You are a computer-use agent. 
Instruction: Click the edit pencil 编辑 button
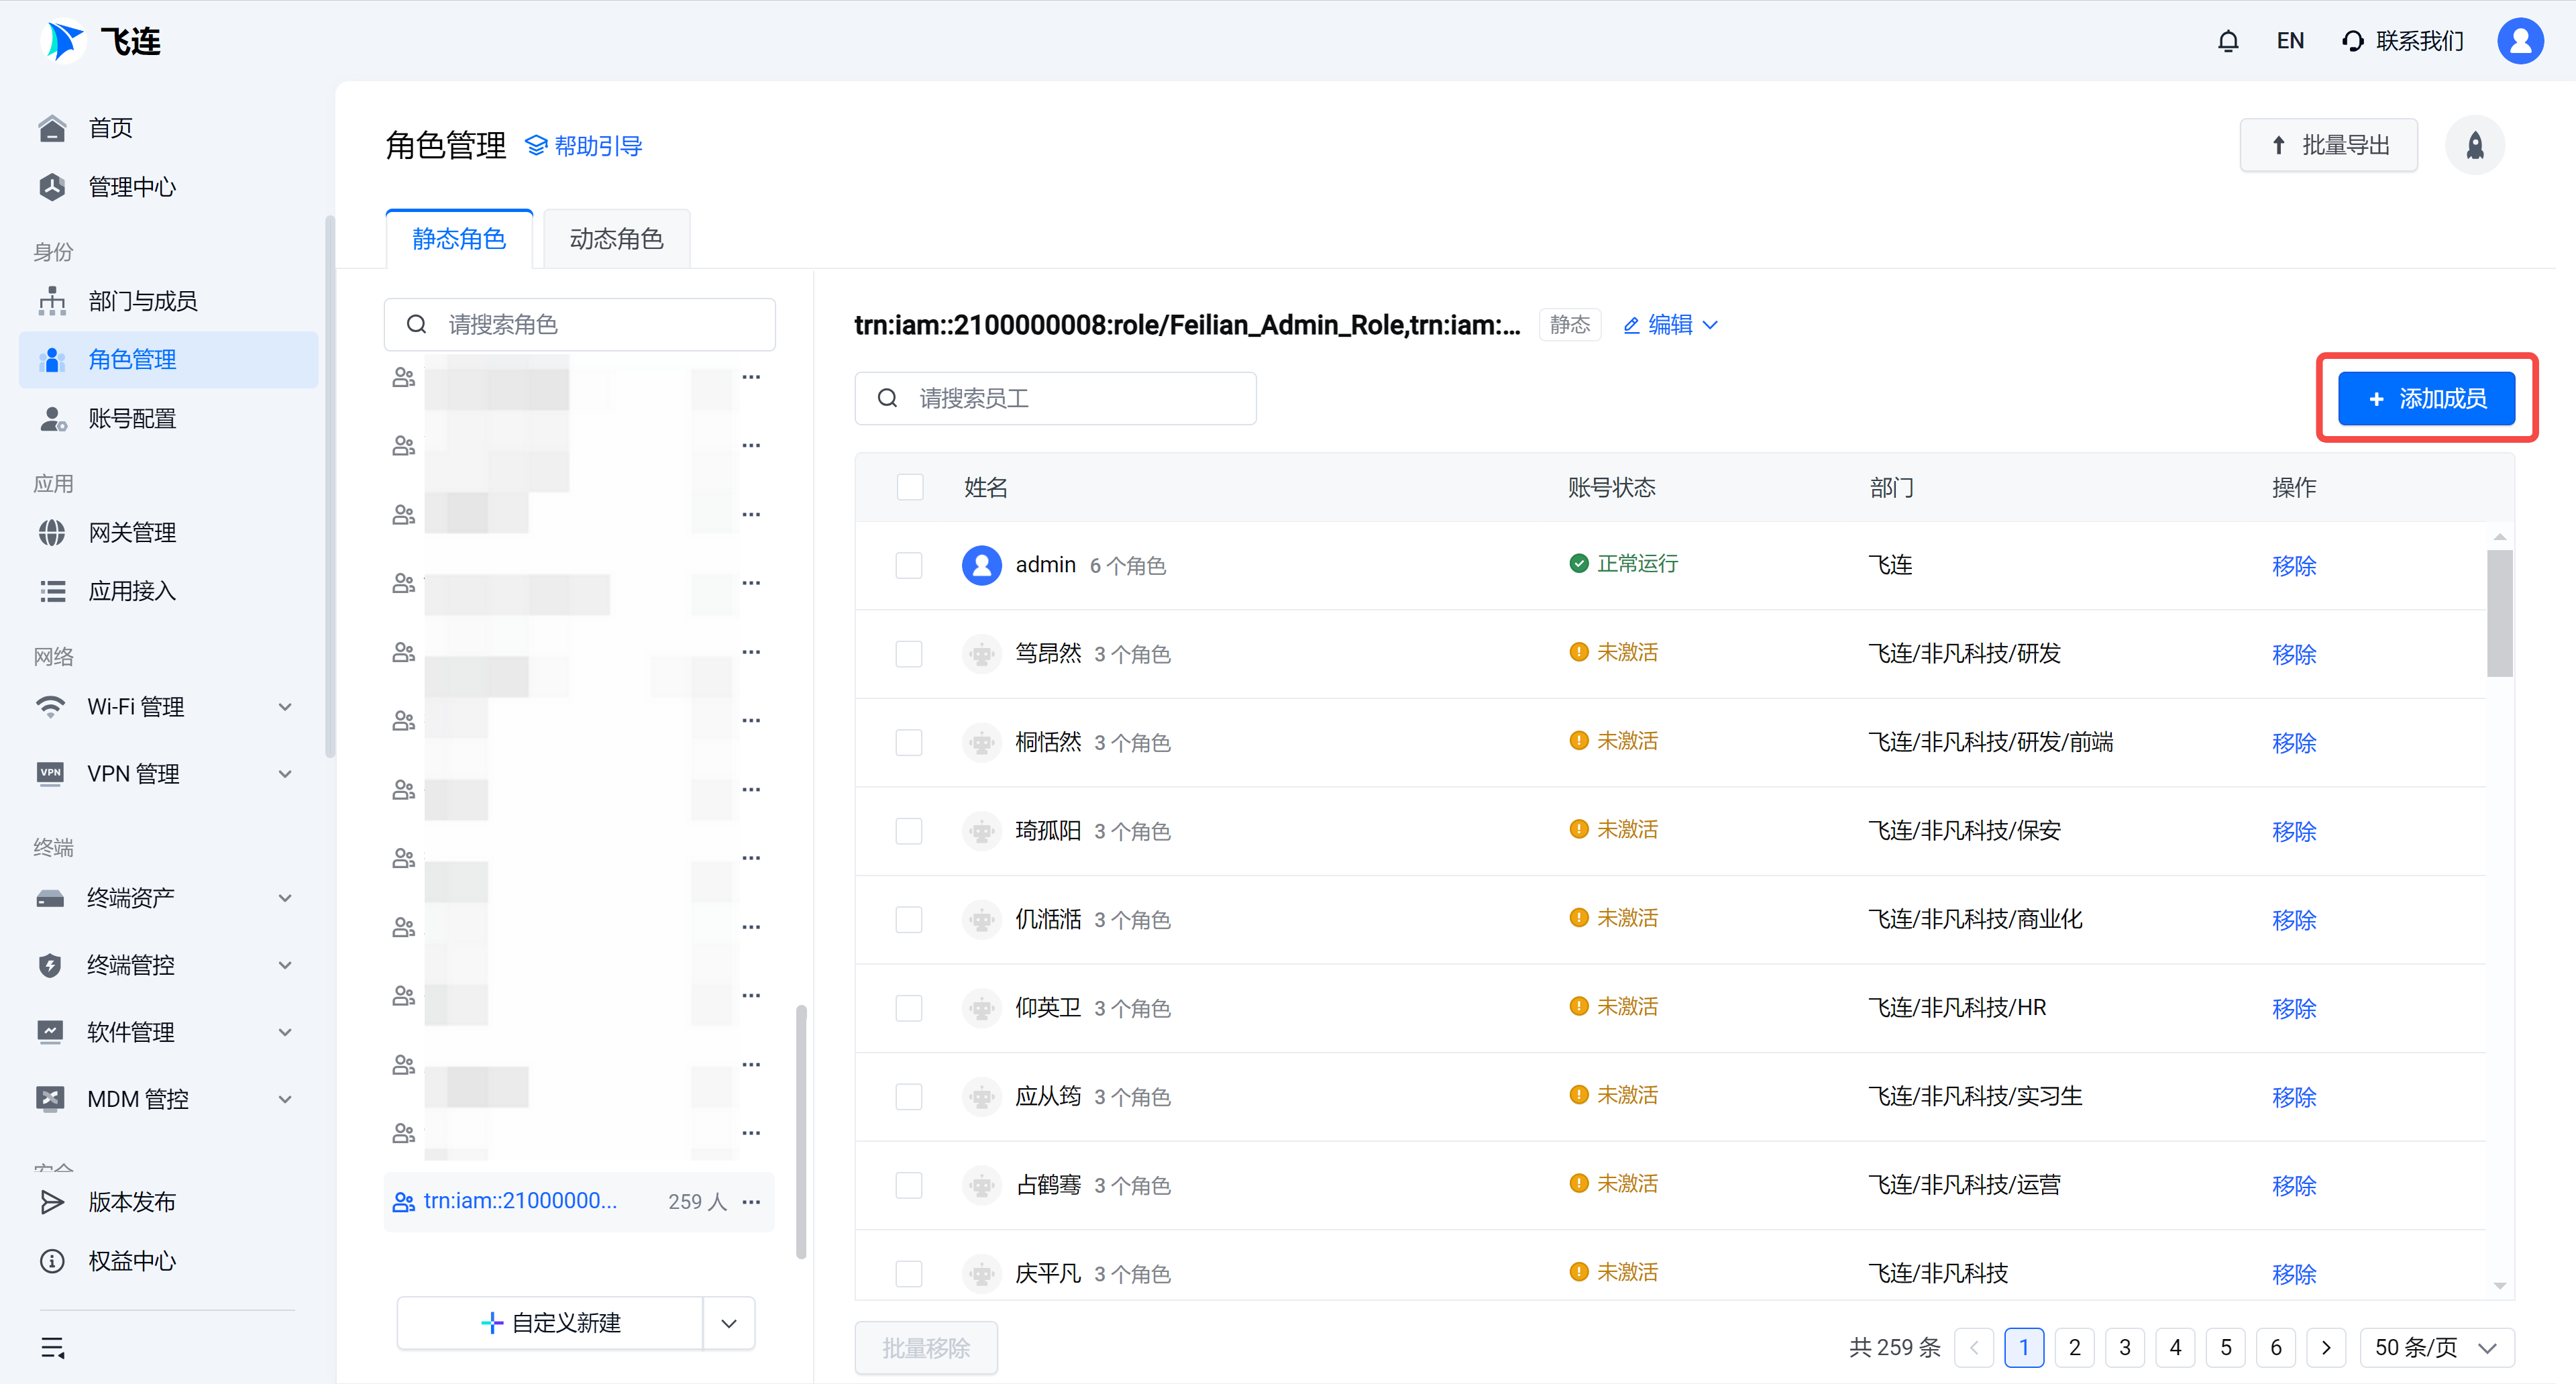1658,325
